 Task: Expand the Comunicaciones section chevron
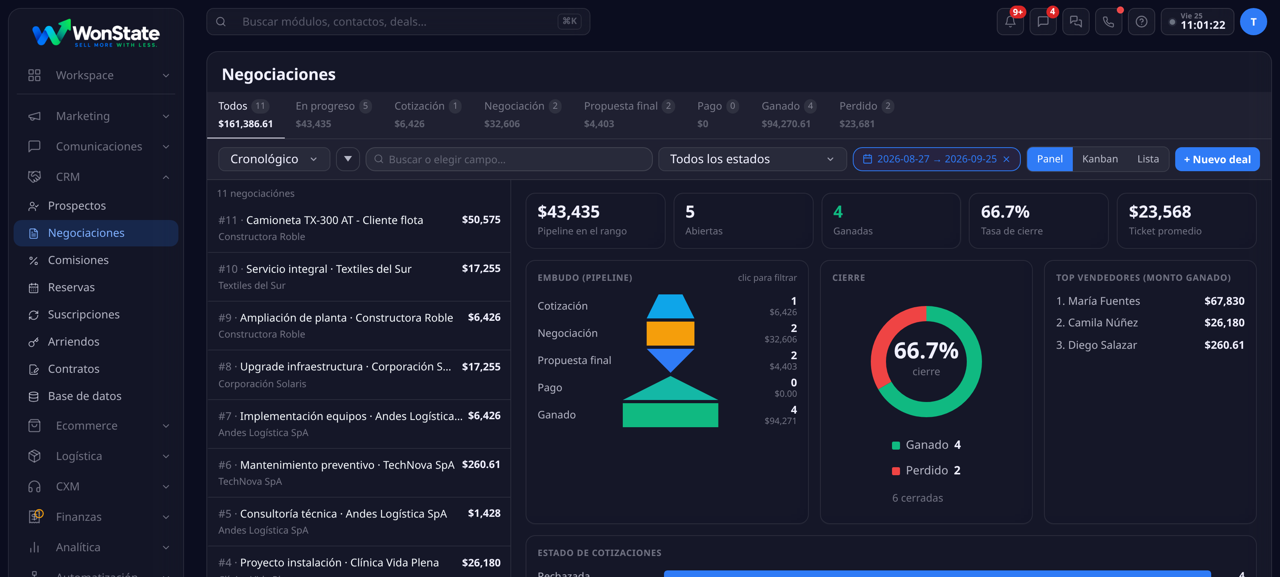tap(166, 146)
